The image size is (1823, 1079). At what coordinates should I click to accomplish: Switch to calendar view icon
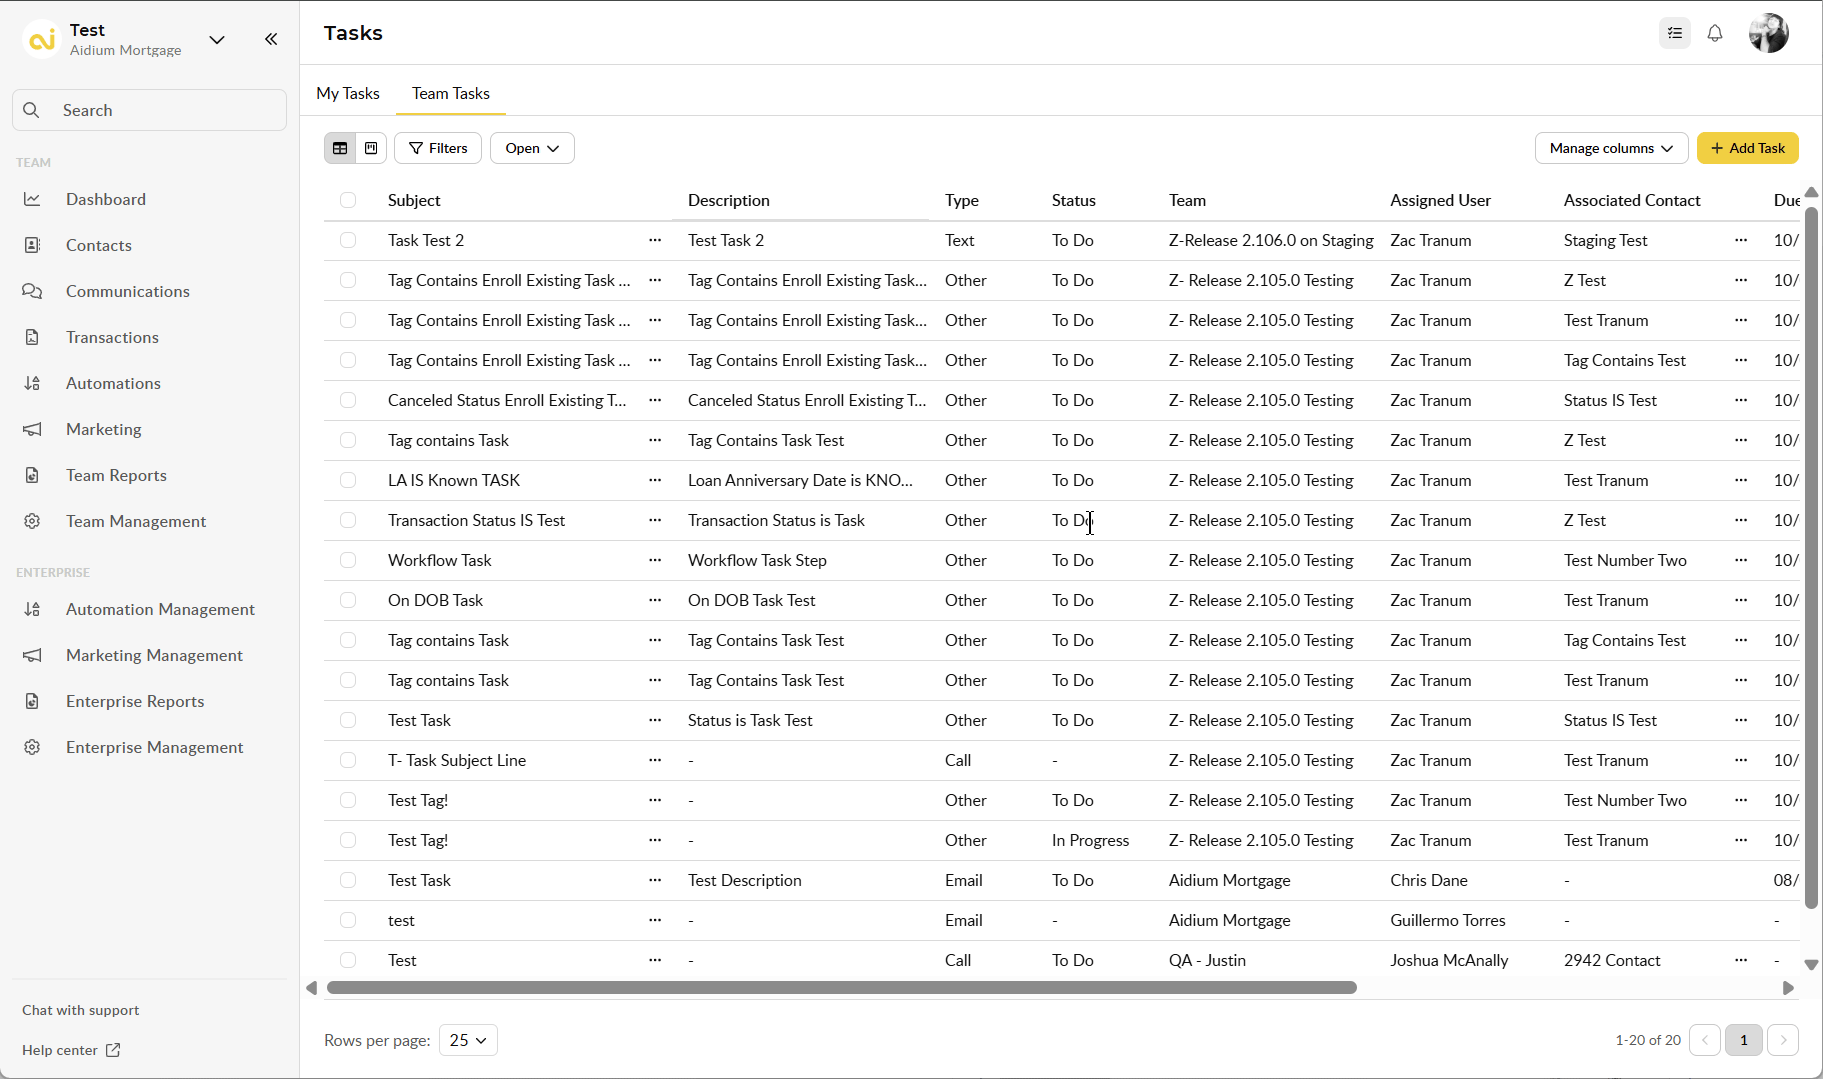point(371,148)
